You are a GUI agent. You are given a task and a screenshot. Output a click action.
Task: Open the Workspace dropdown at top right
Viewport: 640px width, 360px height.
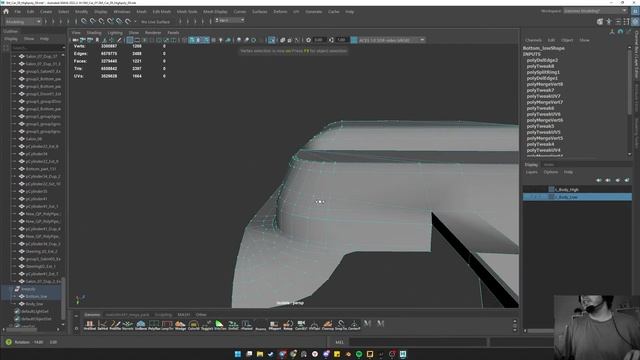point(595,11)
